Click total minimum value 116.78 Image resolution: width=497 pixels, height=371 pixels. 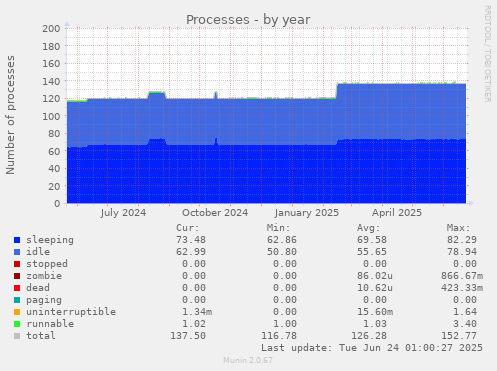pos(279,336)
